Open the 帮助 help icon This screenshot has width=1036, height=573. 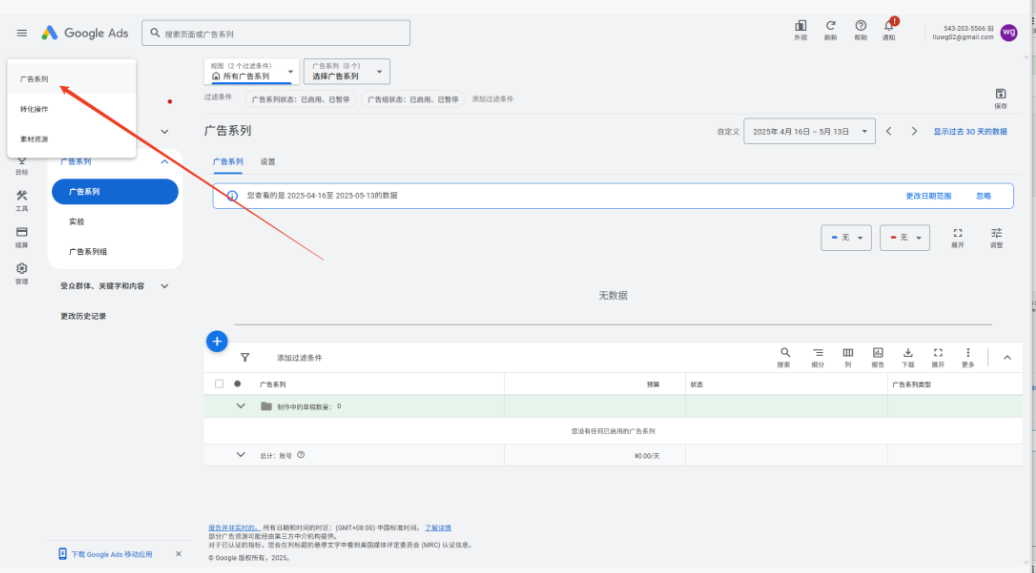[x=860, y=30]
